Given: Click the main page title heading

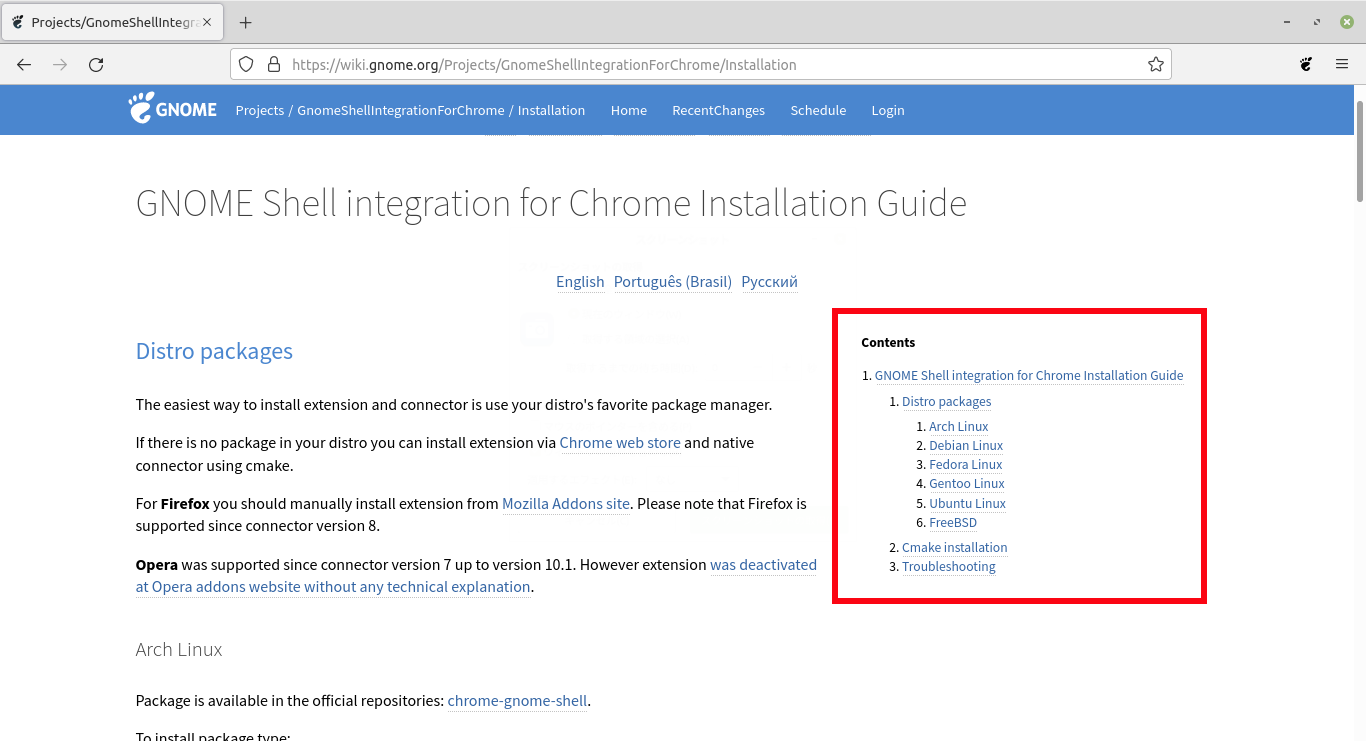Looking at the screenshot, I should coord(551,203).
